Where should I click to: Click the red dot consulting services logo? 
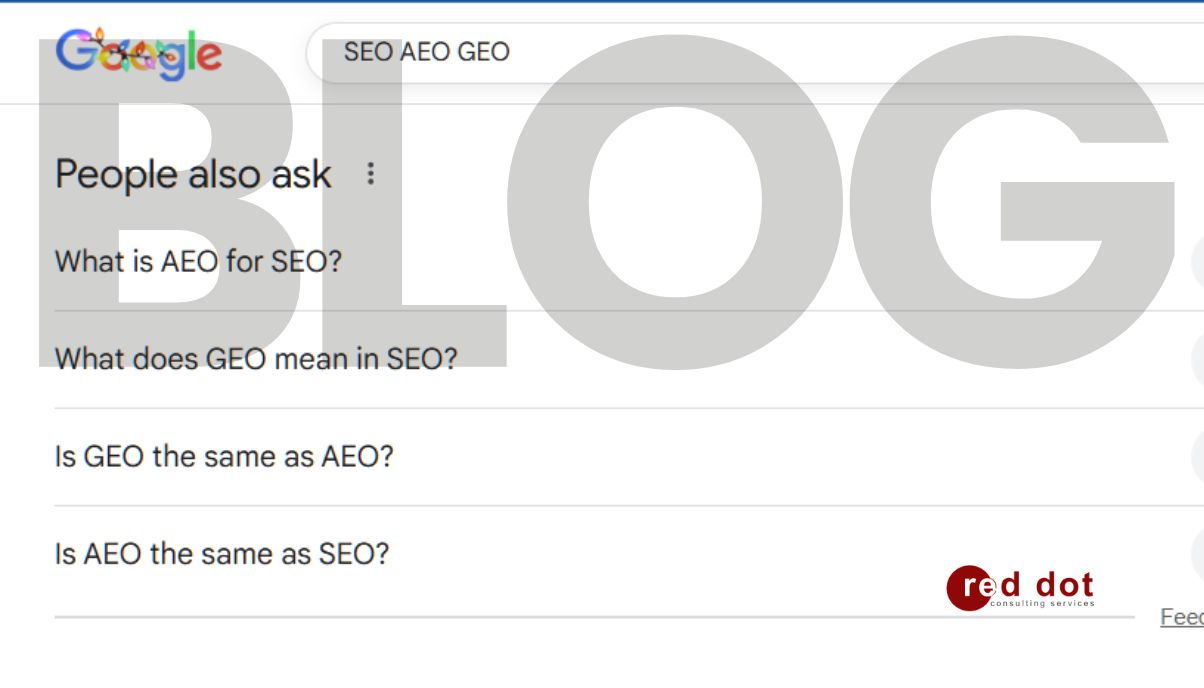tap(1022, 589)
